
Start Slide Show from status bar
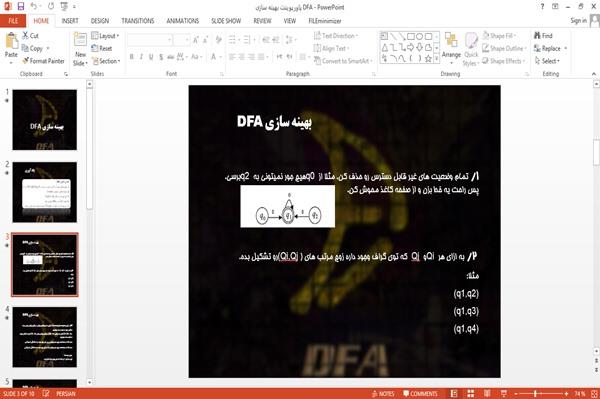(x=504, y=394)
